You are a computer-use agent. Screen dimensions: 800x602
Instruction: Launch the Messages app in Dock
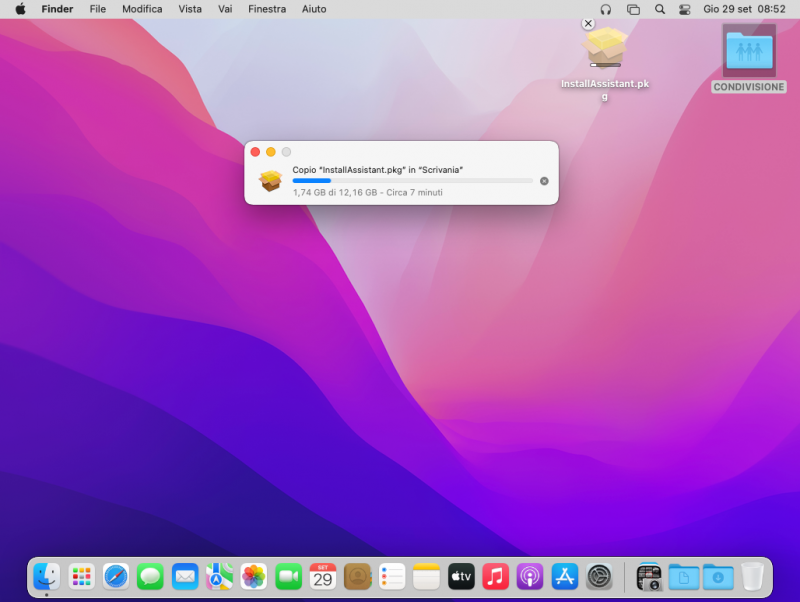point(150,577)
